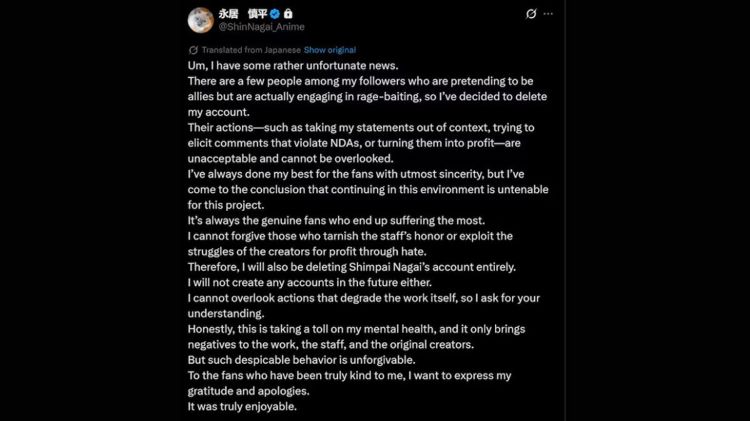Click the 'Show original' link
750x421 pixels.
click(x=330, y=49)
